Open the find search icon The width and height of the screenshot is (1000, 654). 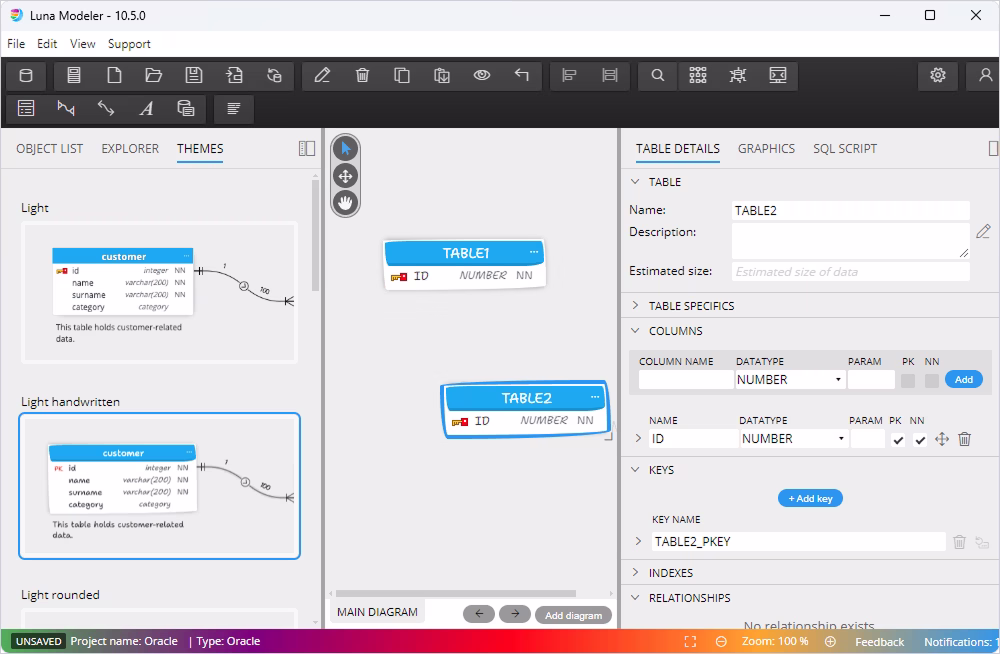pos(658,75)
